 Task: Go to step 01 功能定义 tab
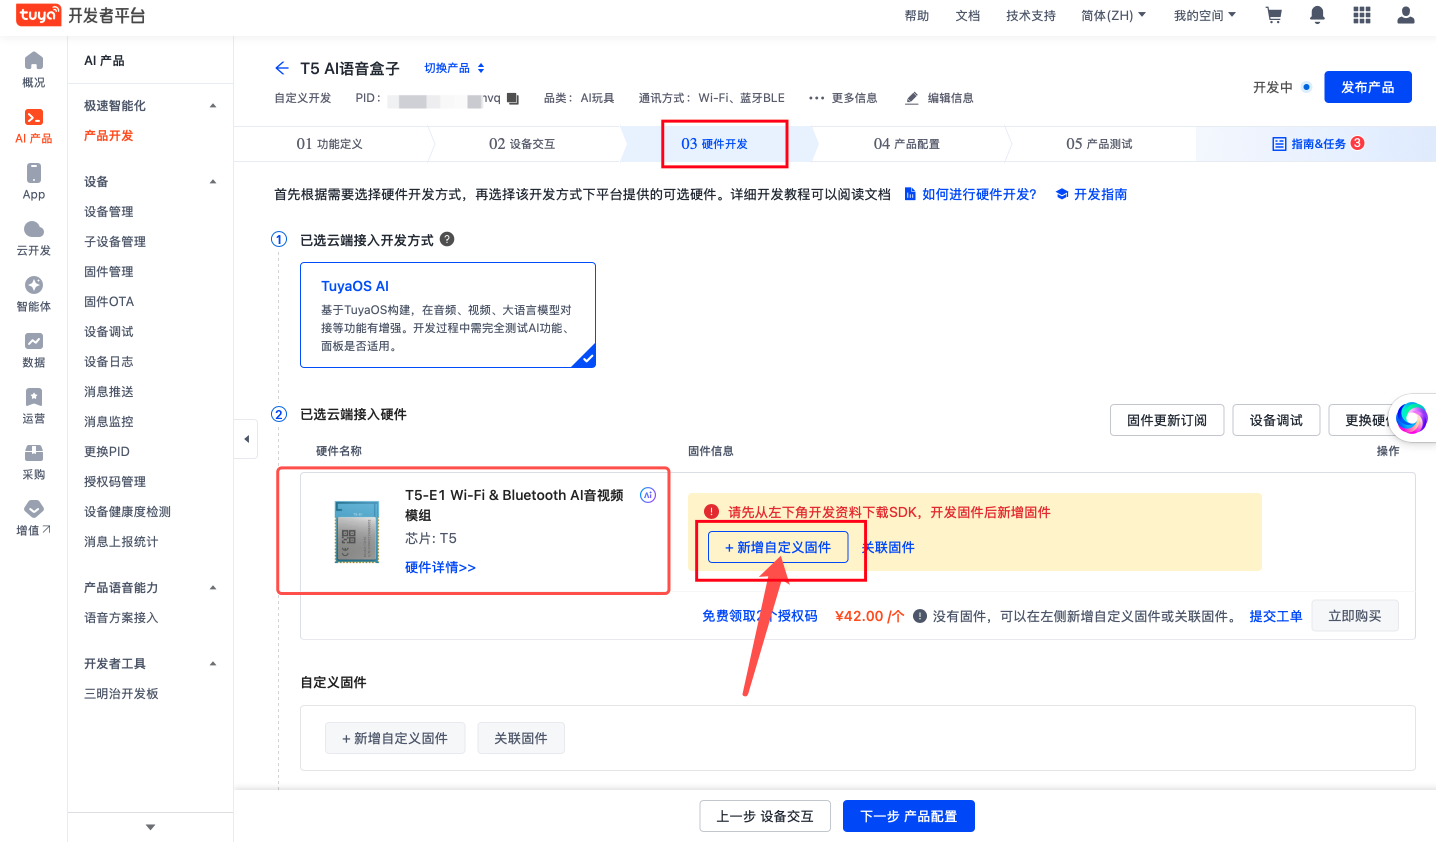coord(330,144)
